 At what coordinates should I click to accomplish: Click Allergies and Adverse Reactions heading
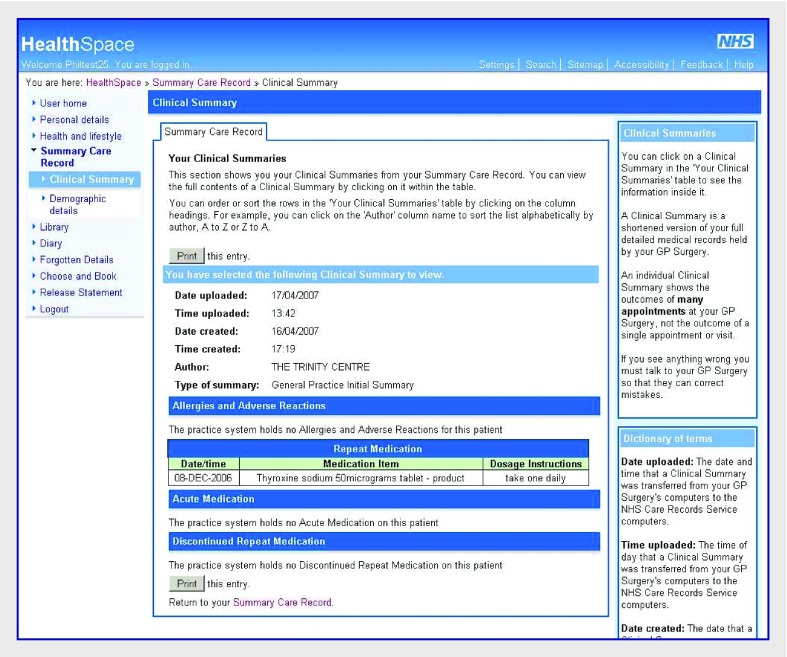pyautogui.click(x=384, y=406)
